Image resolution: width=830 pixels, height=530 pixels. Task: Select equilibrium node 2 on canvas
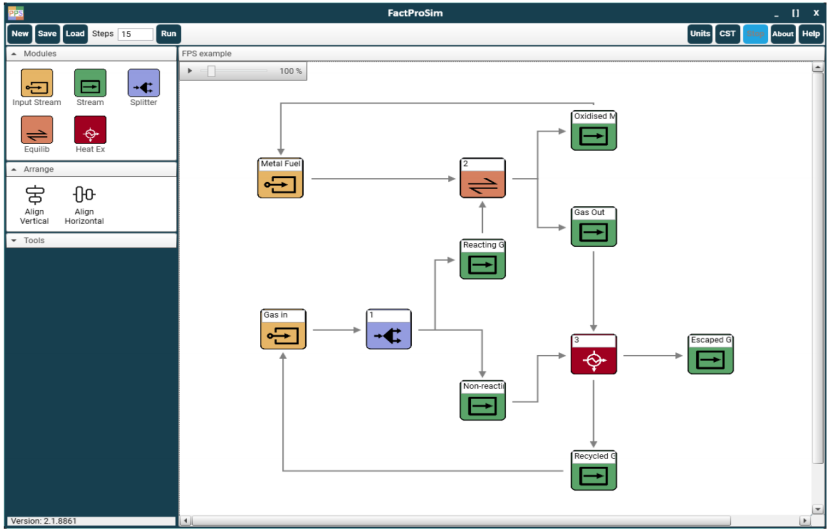[483, 183]
